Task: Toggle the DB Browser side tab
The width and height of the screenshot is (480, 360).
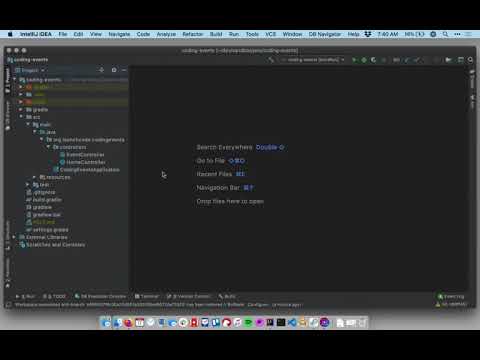Action: (8, 117)
